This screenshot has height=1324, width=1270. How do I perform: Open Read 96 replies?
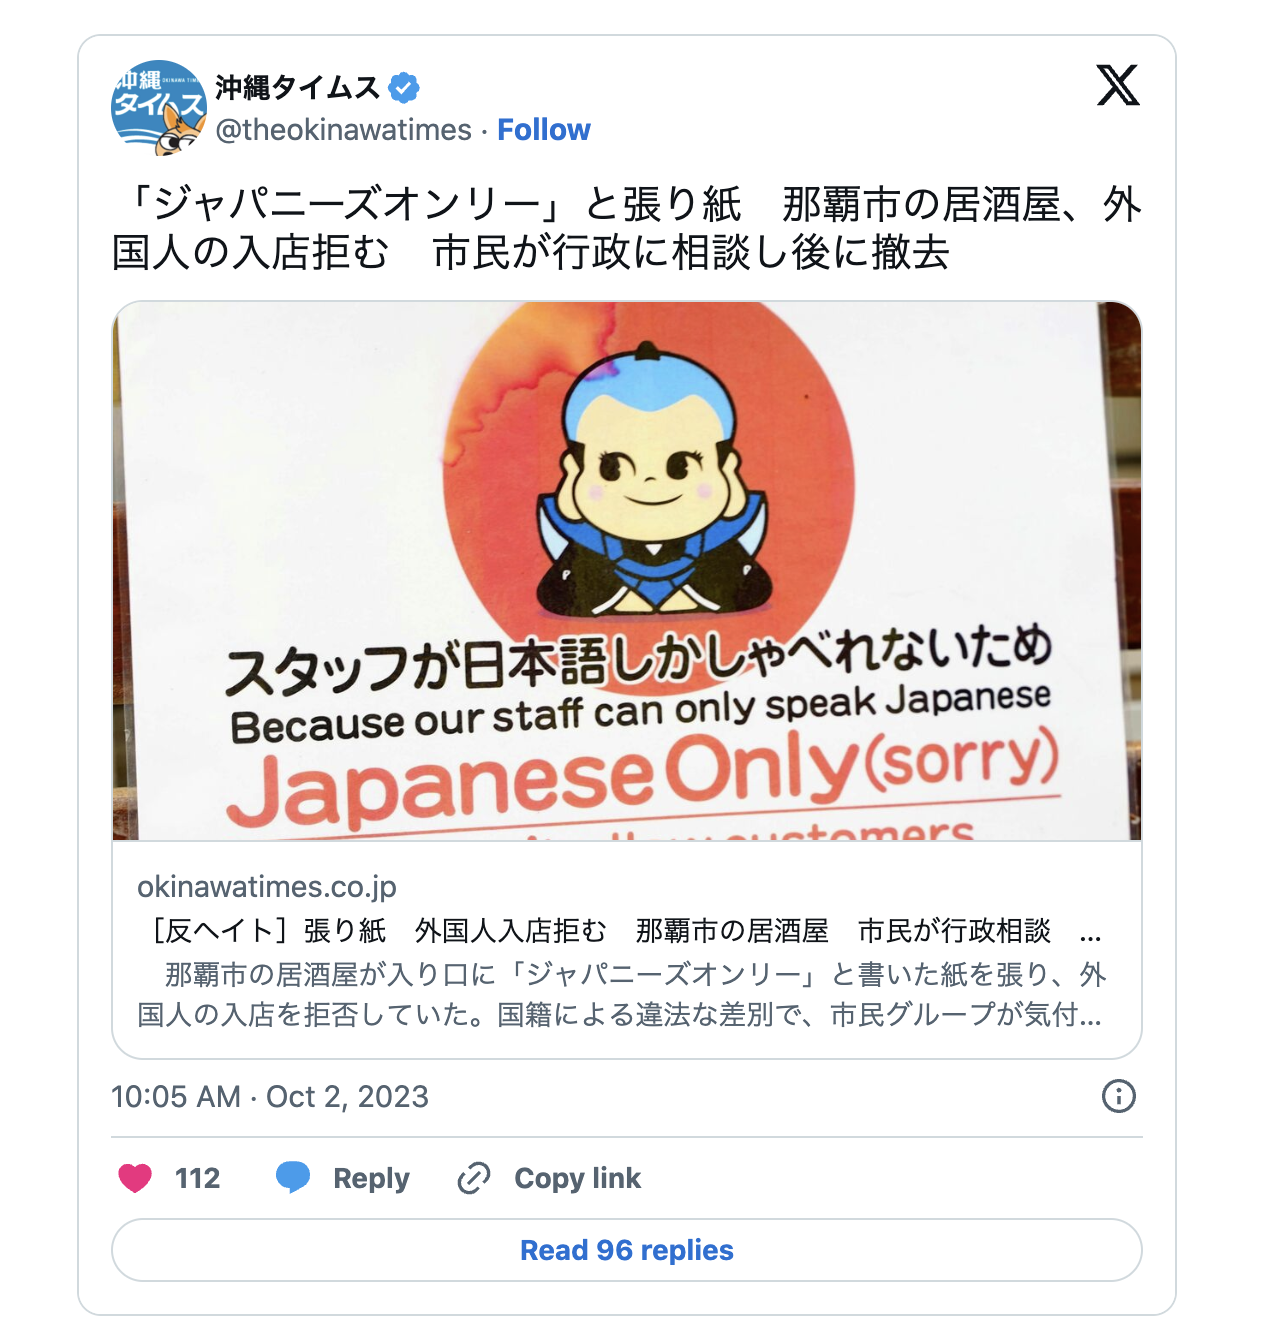pos(627,1250)
